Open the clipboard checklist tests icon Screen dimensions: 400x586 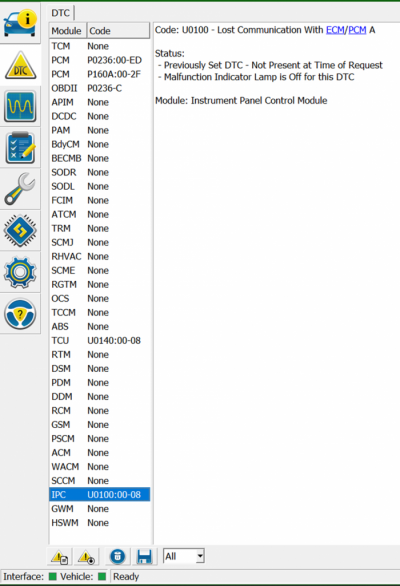(20, 148)
